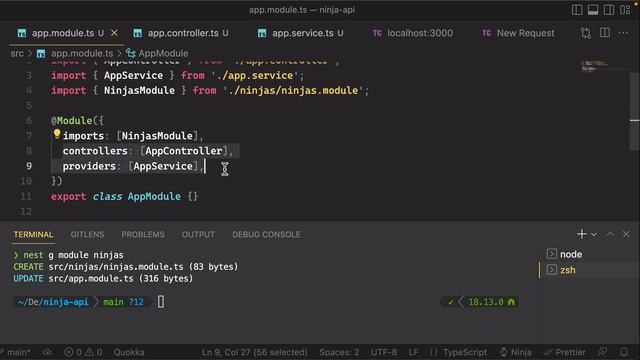Click the compare changes icon in editor toolbar
The width and height of the screenshot is (640, 360).
tap(586, 33)
